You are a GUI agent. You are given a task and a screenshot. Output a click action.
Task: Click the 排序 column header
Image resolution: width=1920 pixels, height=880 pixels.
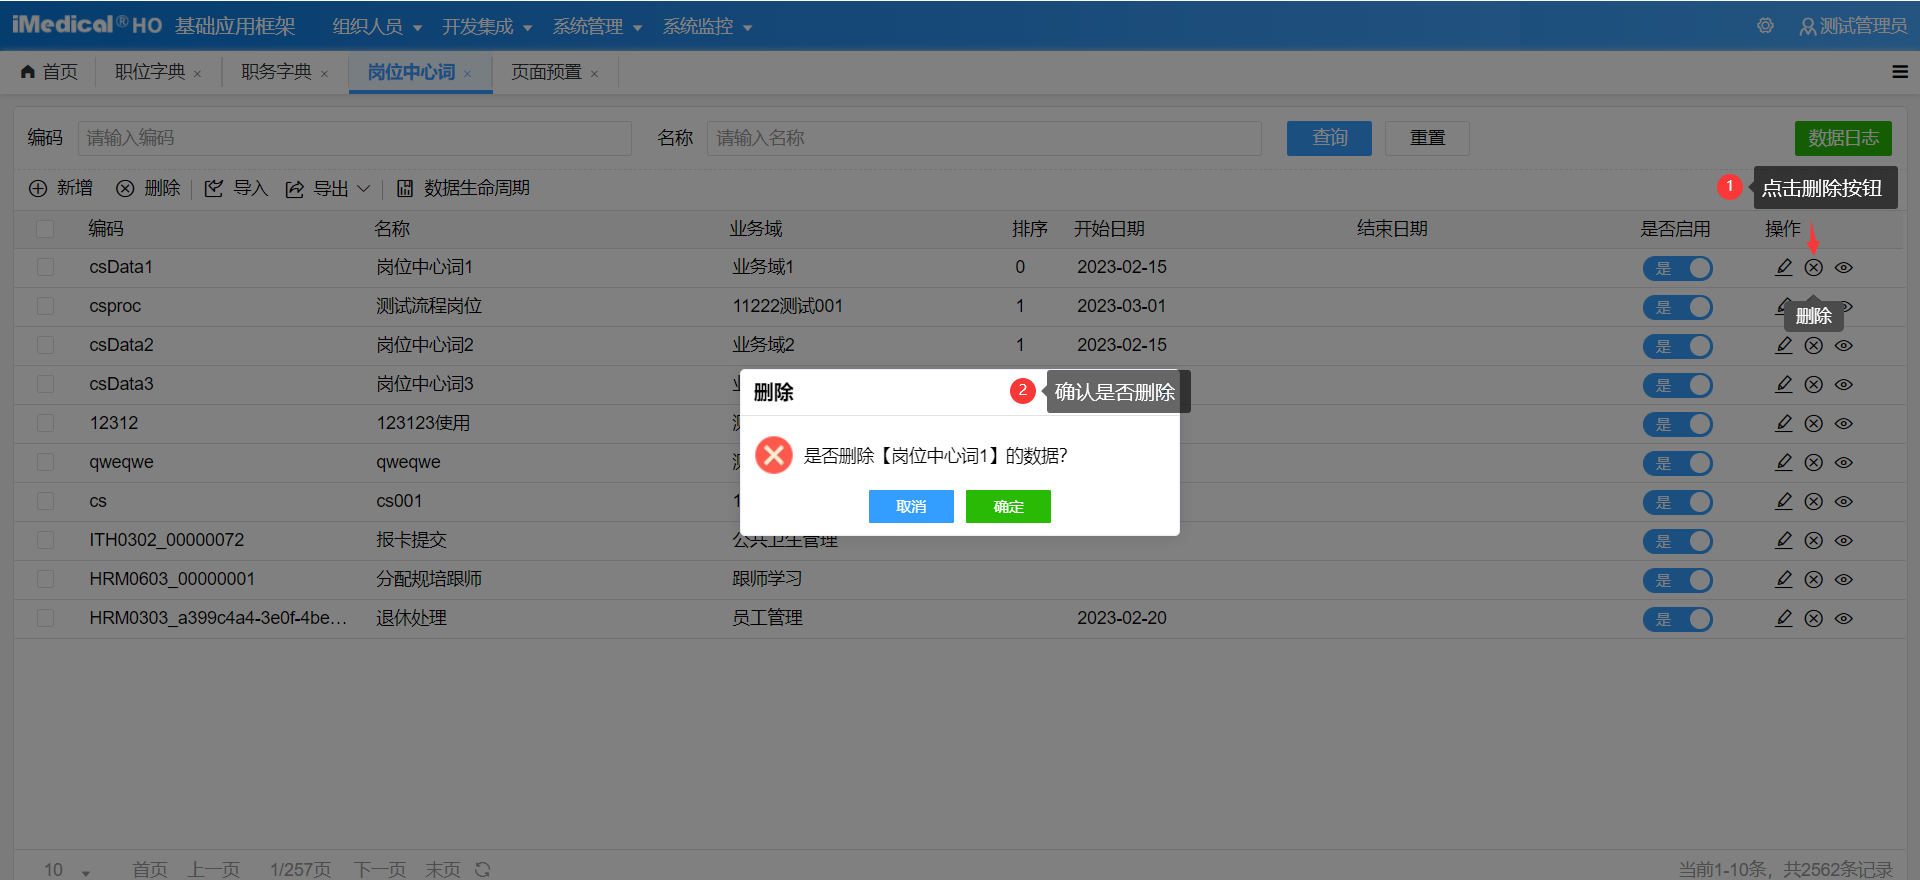(x=1030, y=229)
